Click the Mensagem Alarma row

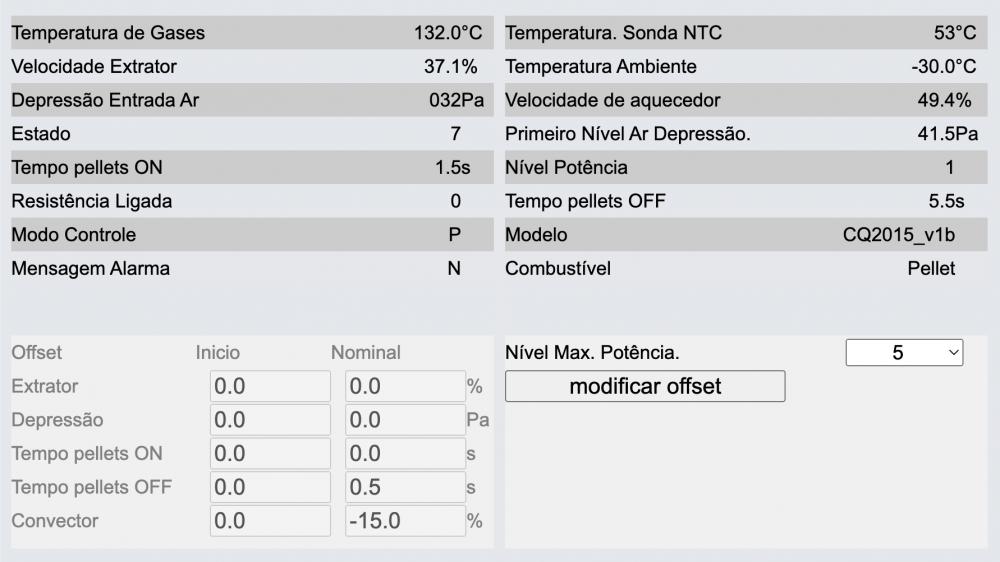coord(252,269)
